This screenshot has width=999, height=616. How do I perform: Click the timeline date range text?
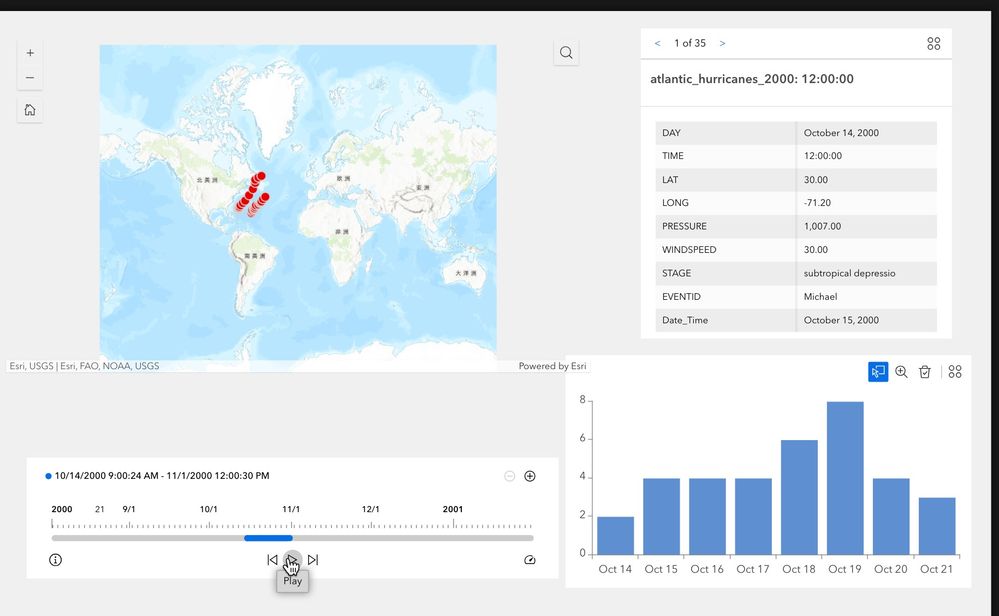pyautogui.click(x=162, y=476)
